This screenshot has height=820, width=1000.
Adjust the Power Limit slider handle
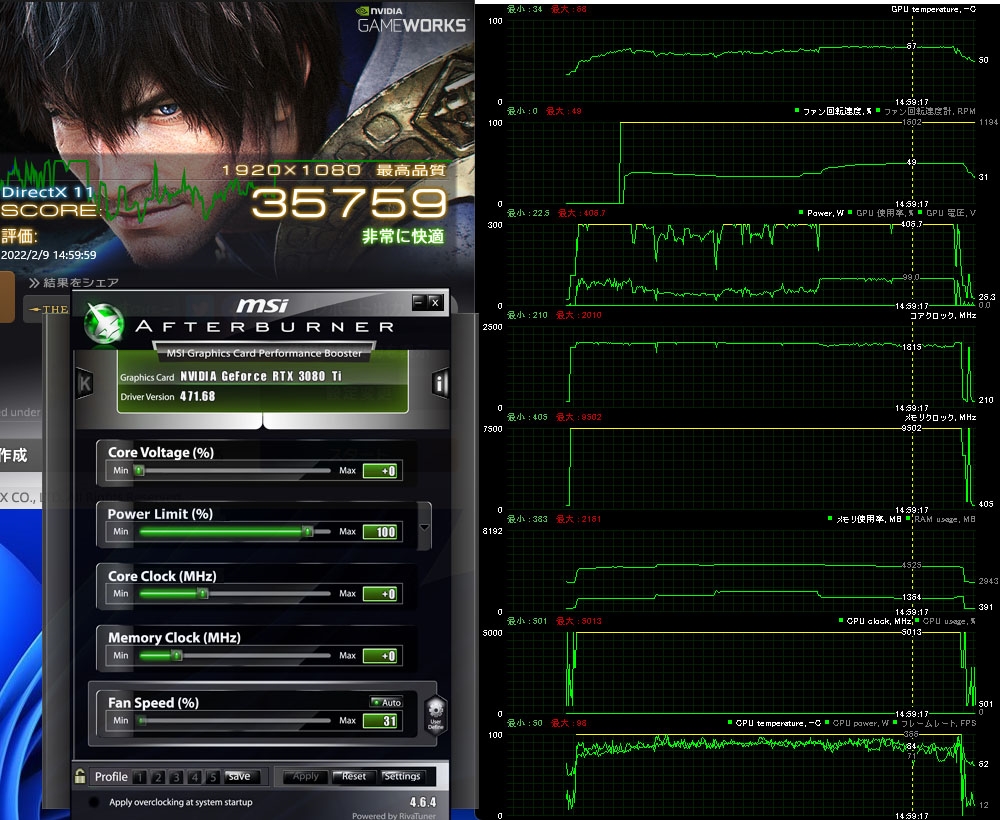[307, 531]
